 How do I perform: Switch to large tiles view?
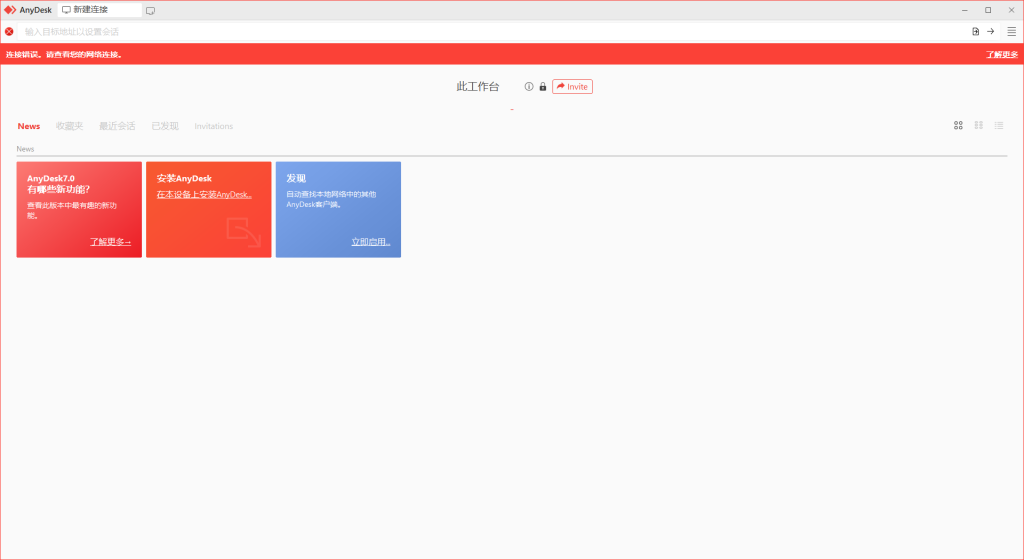958,125
